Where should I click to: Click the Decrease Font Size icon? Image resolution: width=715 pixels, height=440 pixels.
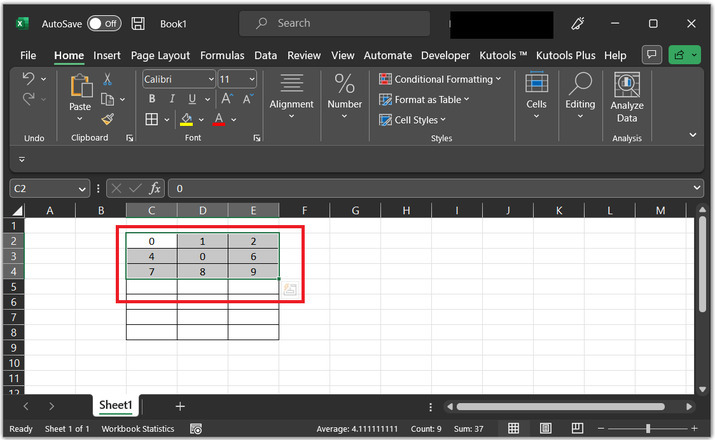coord(248,99)
